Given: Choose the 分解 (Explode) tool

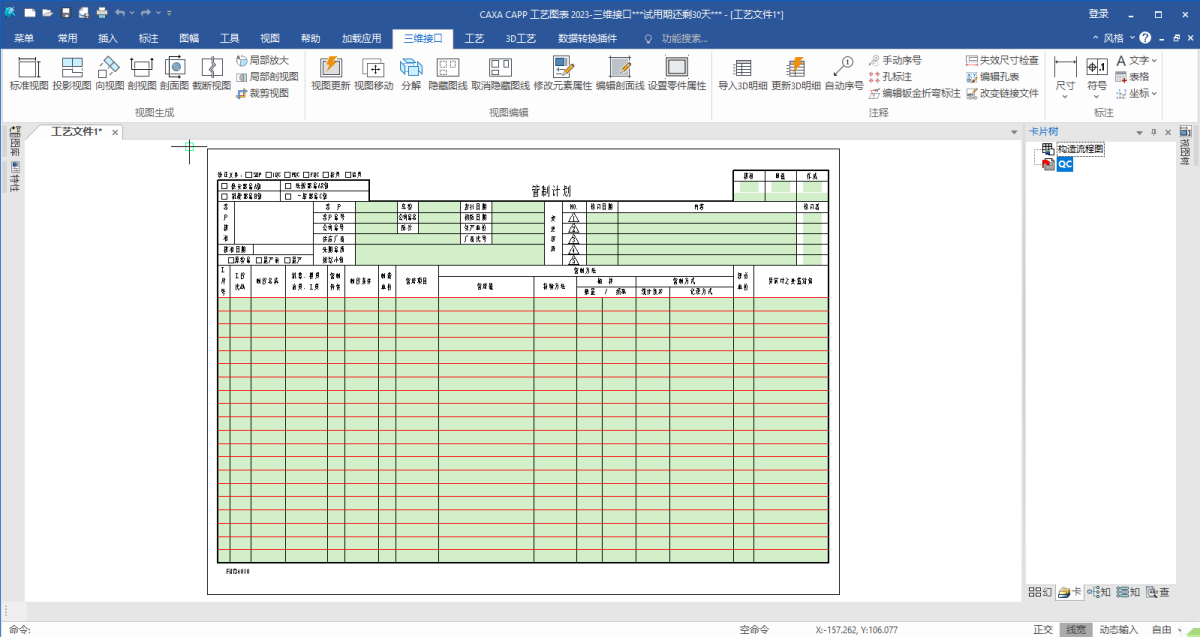Looking at the screenshot, I should [411, 73].
